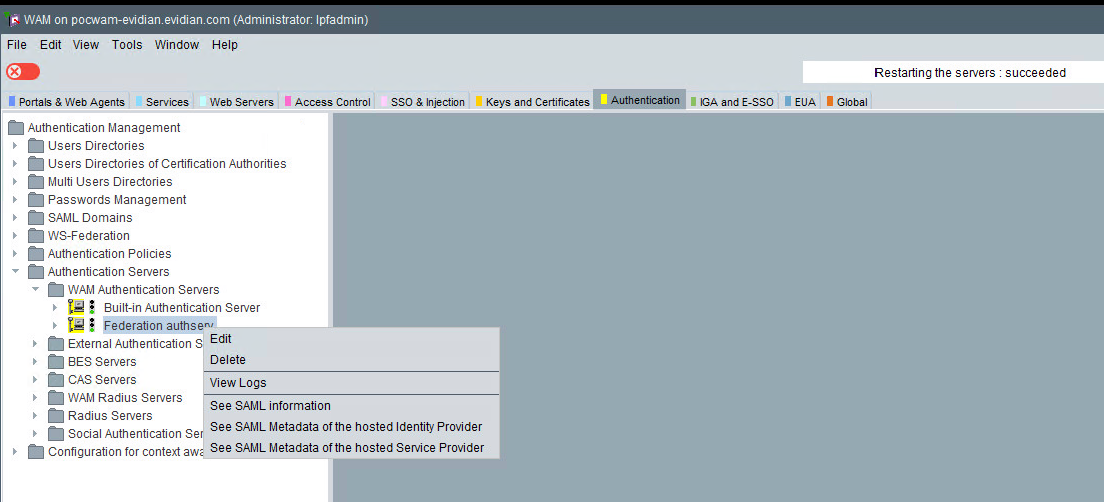Select View Logs in the context menu

point(238,383)
